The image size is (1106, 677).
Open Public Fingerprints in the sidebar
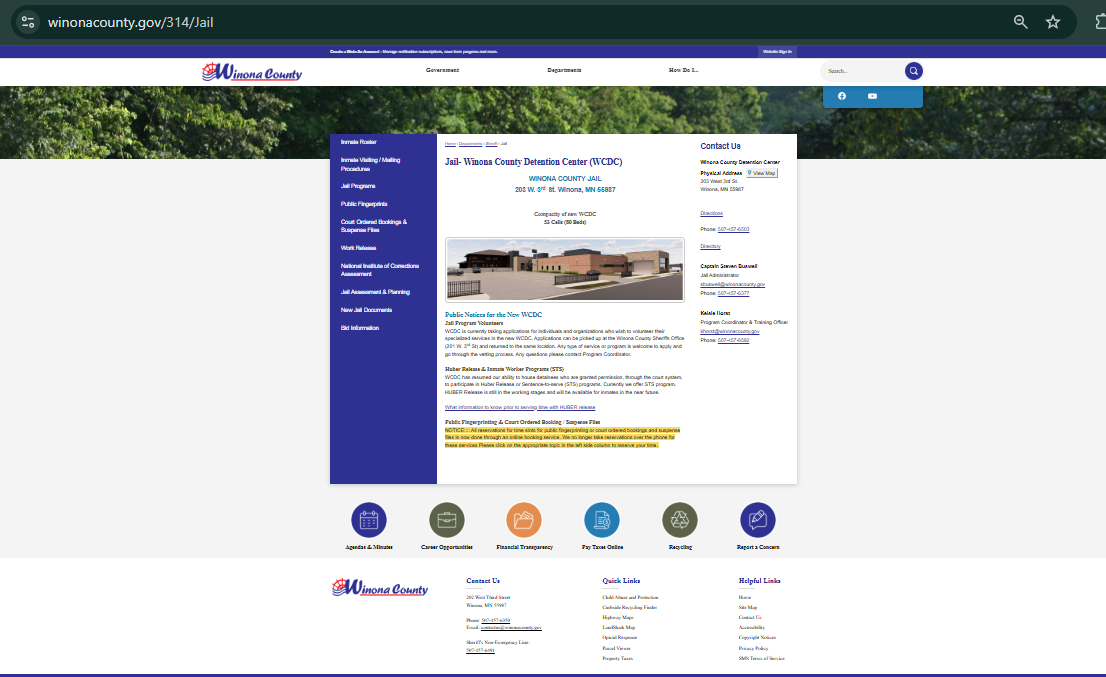pos(363,204)
